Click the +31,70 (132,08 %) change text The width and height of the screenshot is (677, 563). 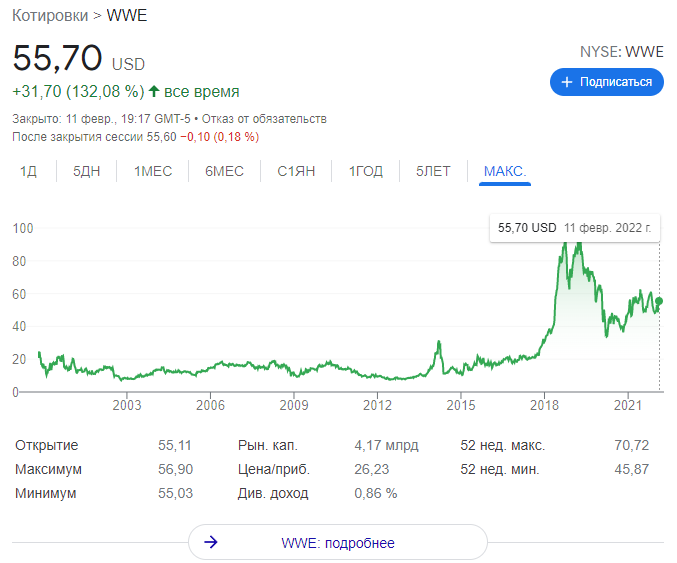coord(78,92)
